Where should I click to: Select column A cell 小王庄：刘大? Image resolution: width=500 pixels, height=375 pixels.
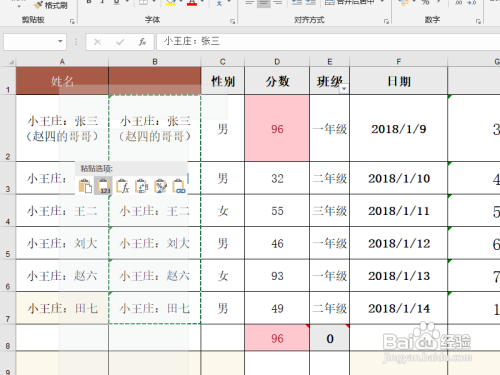(62, 243)
